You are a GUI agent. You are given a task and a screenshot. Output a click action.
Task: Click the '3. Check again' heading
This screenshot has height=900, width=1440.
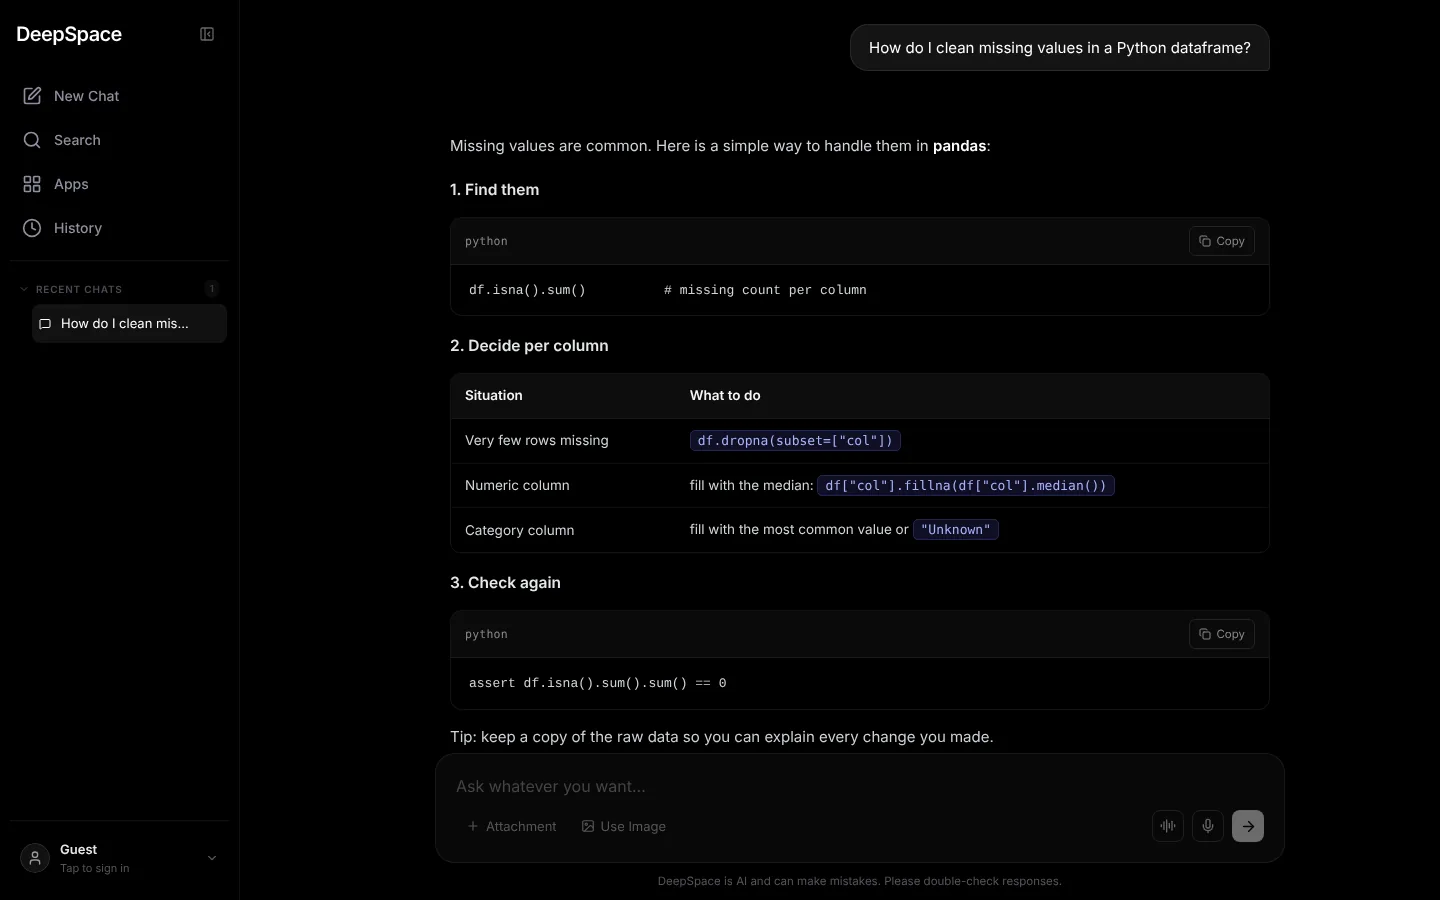505,583
